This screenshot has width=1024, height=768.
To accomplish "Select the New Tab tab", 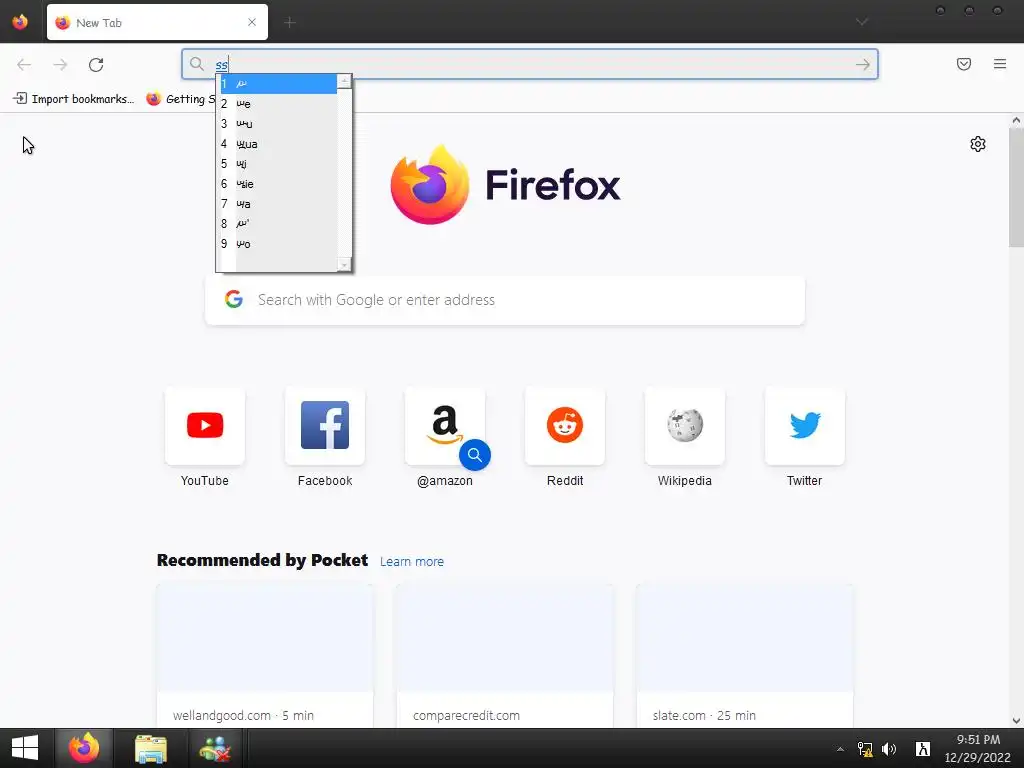I will pos(157,22).
